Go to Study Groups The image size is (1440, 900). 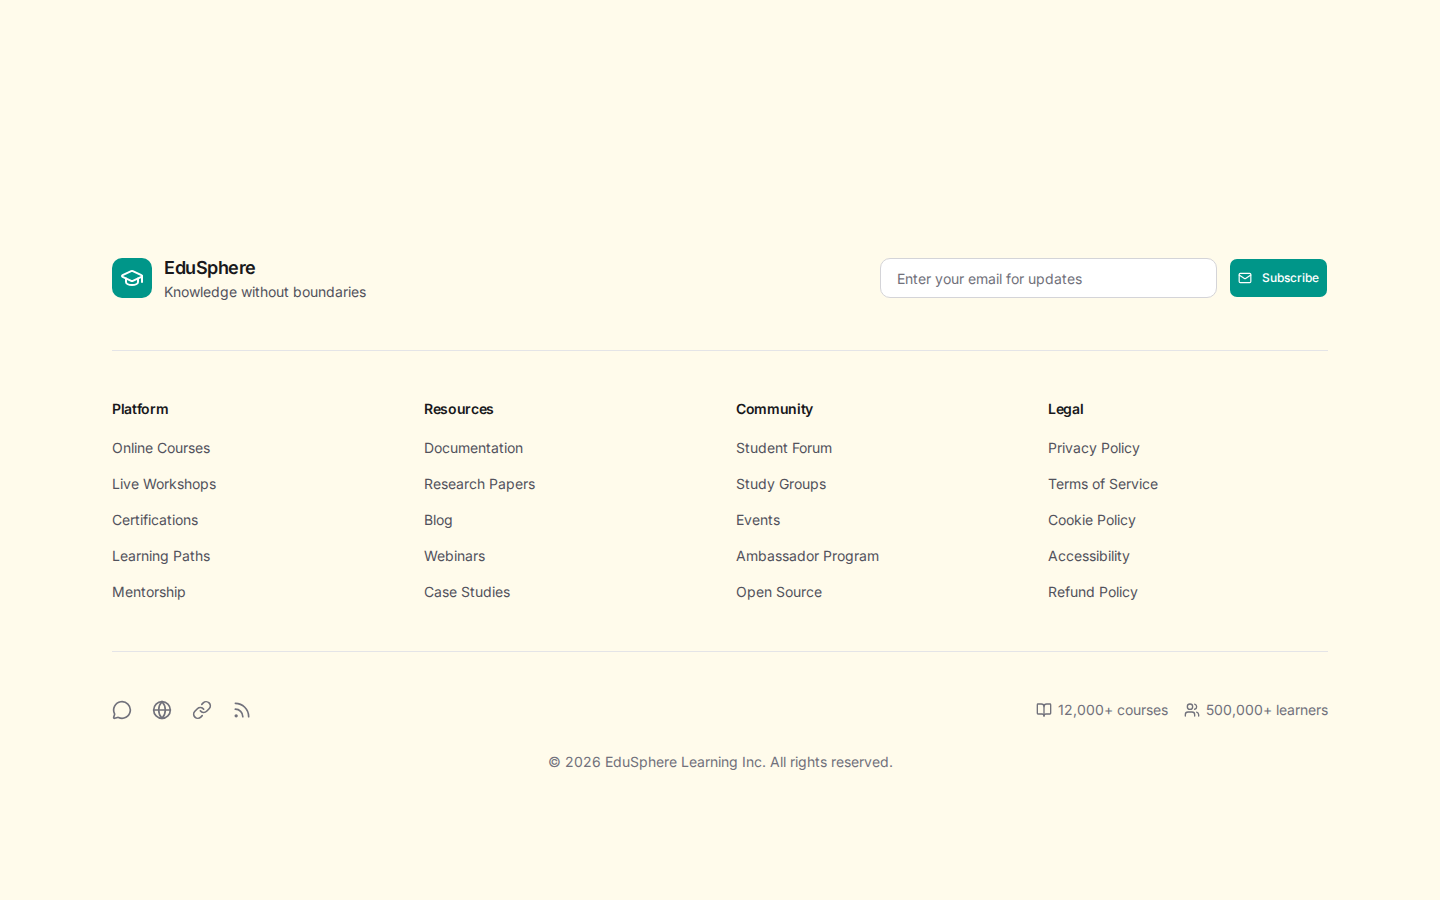click(x=781, y=484)
